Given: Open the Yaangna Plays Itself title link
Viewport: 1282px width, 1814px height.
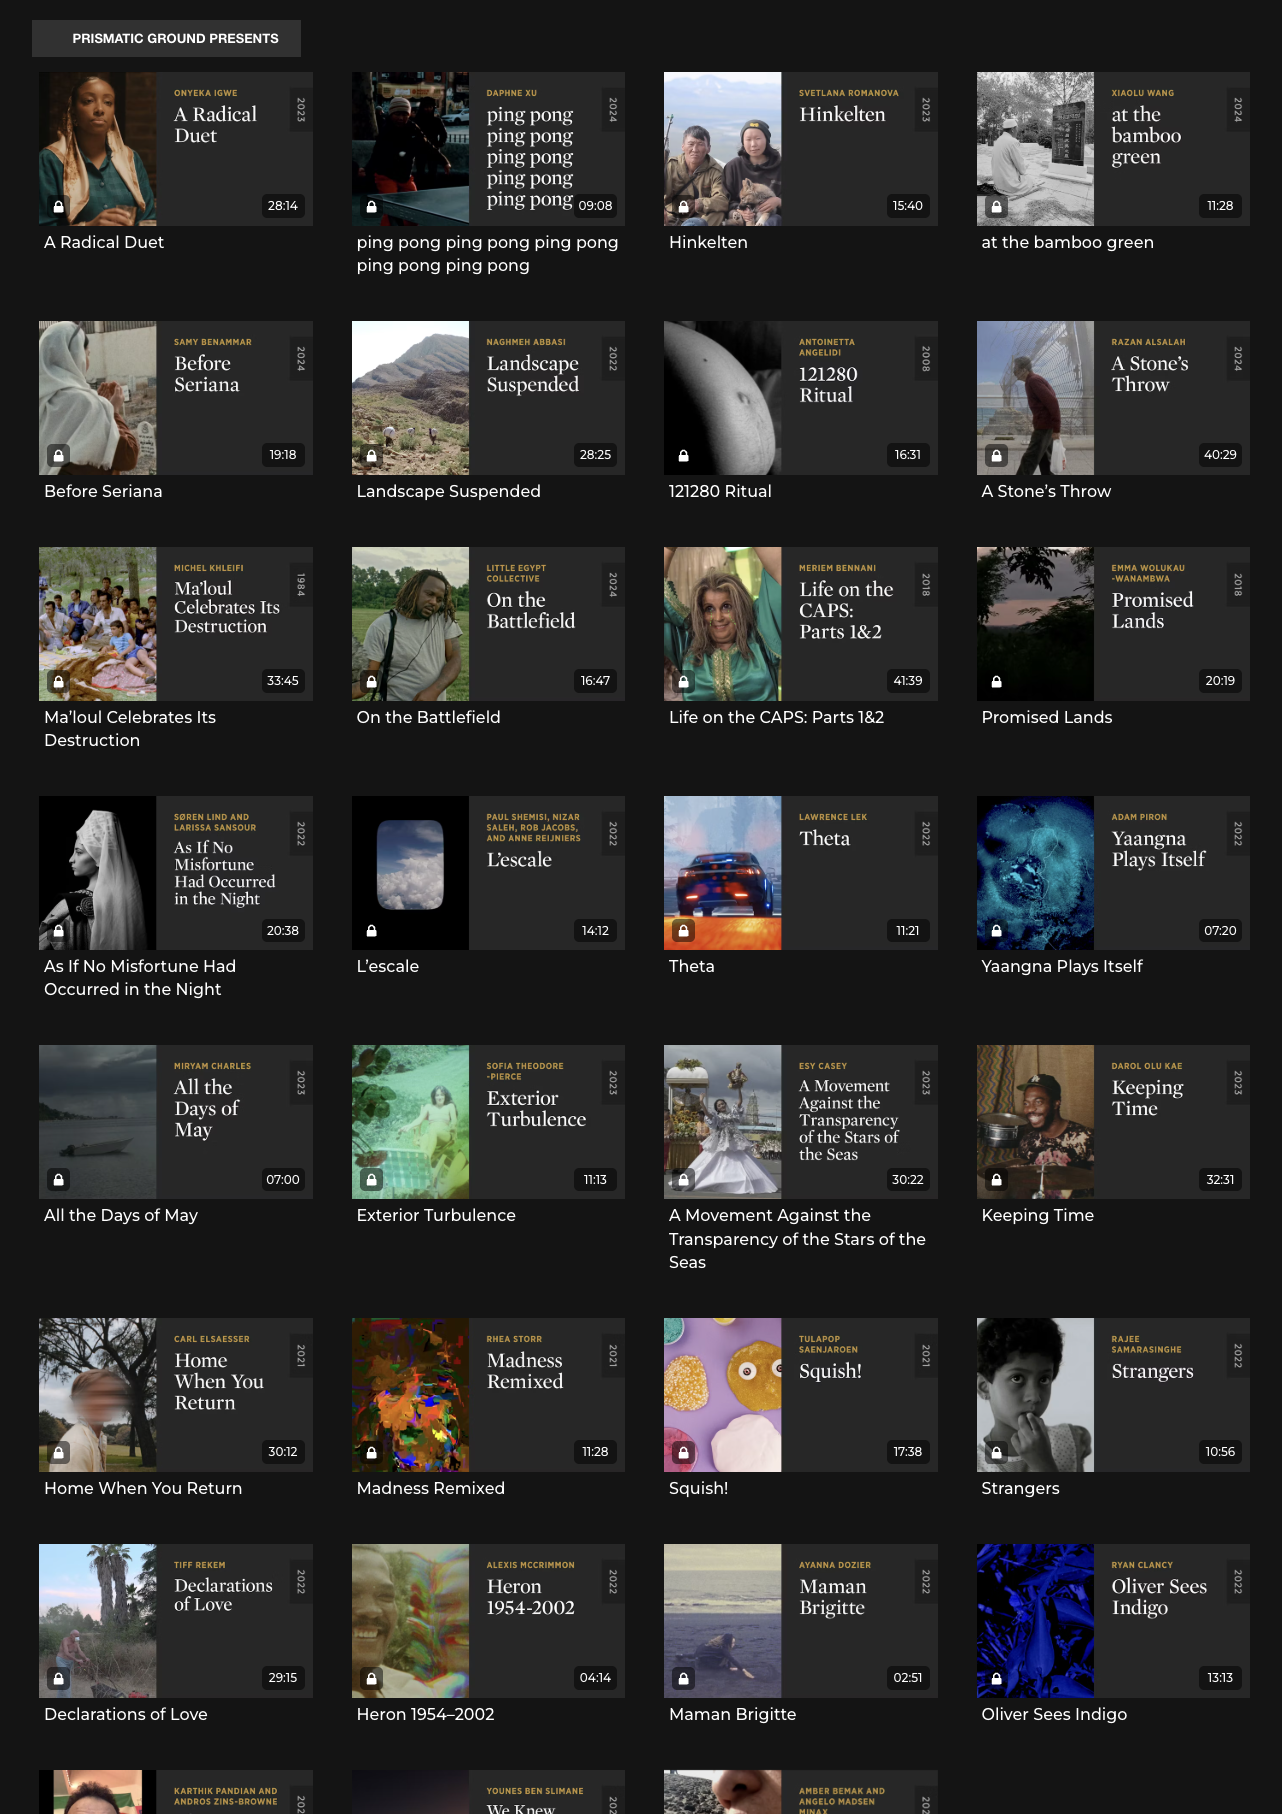Looking at the screenshot, I should pos(1062,966).
